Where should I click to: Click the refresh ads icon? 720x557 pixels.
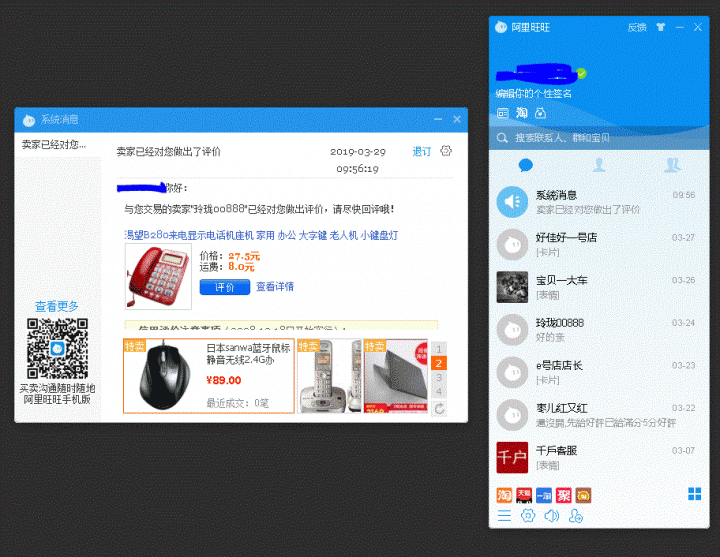click(439, 408)
